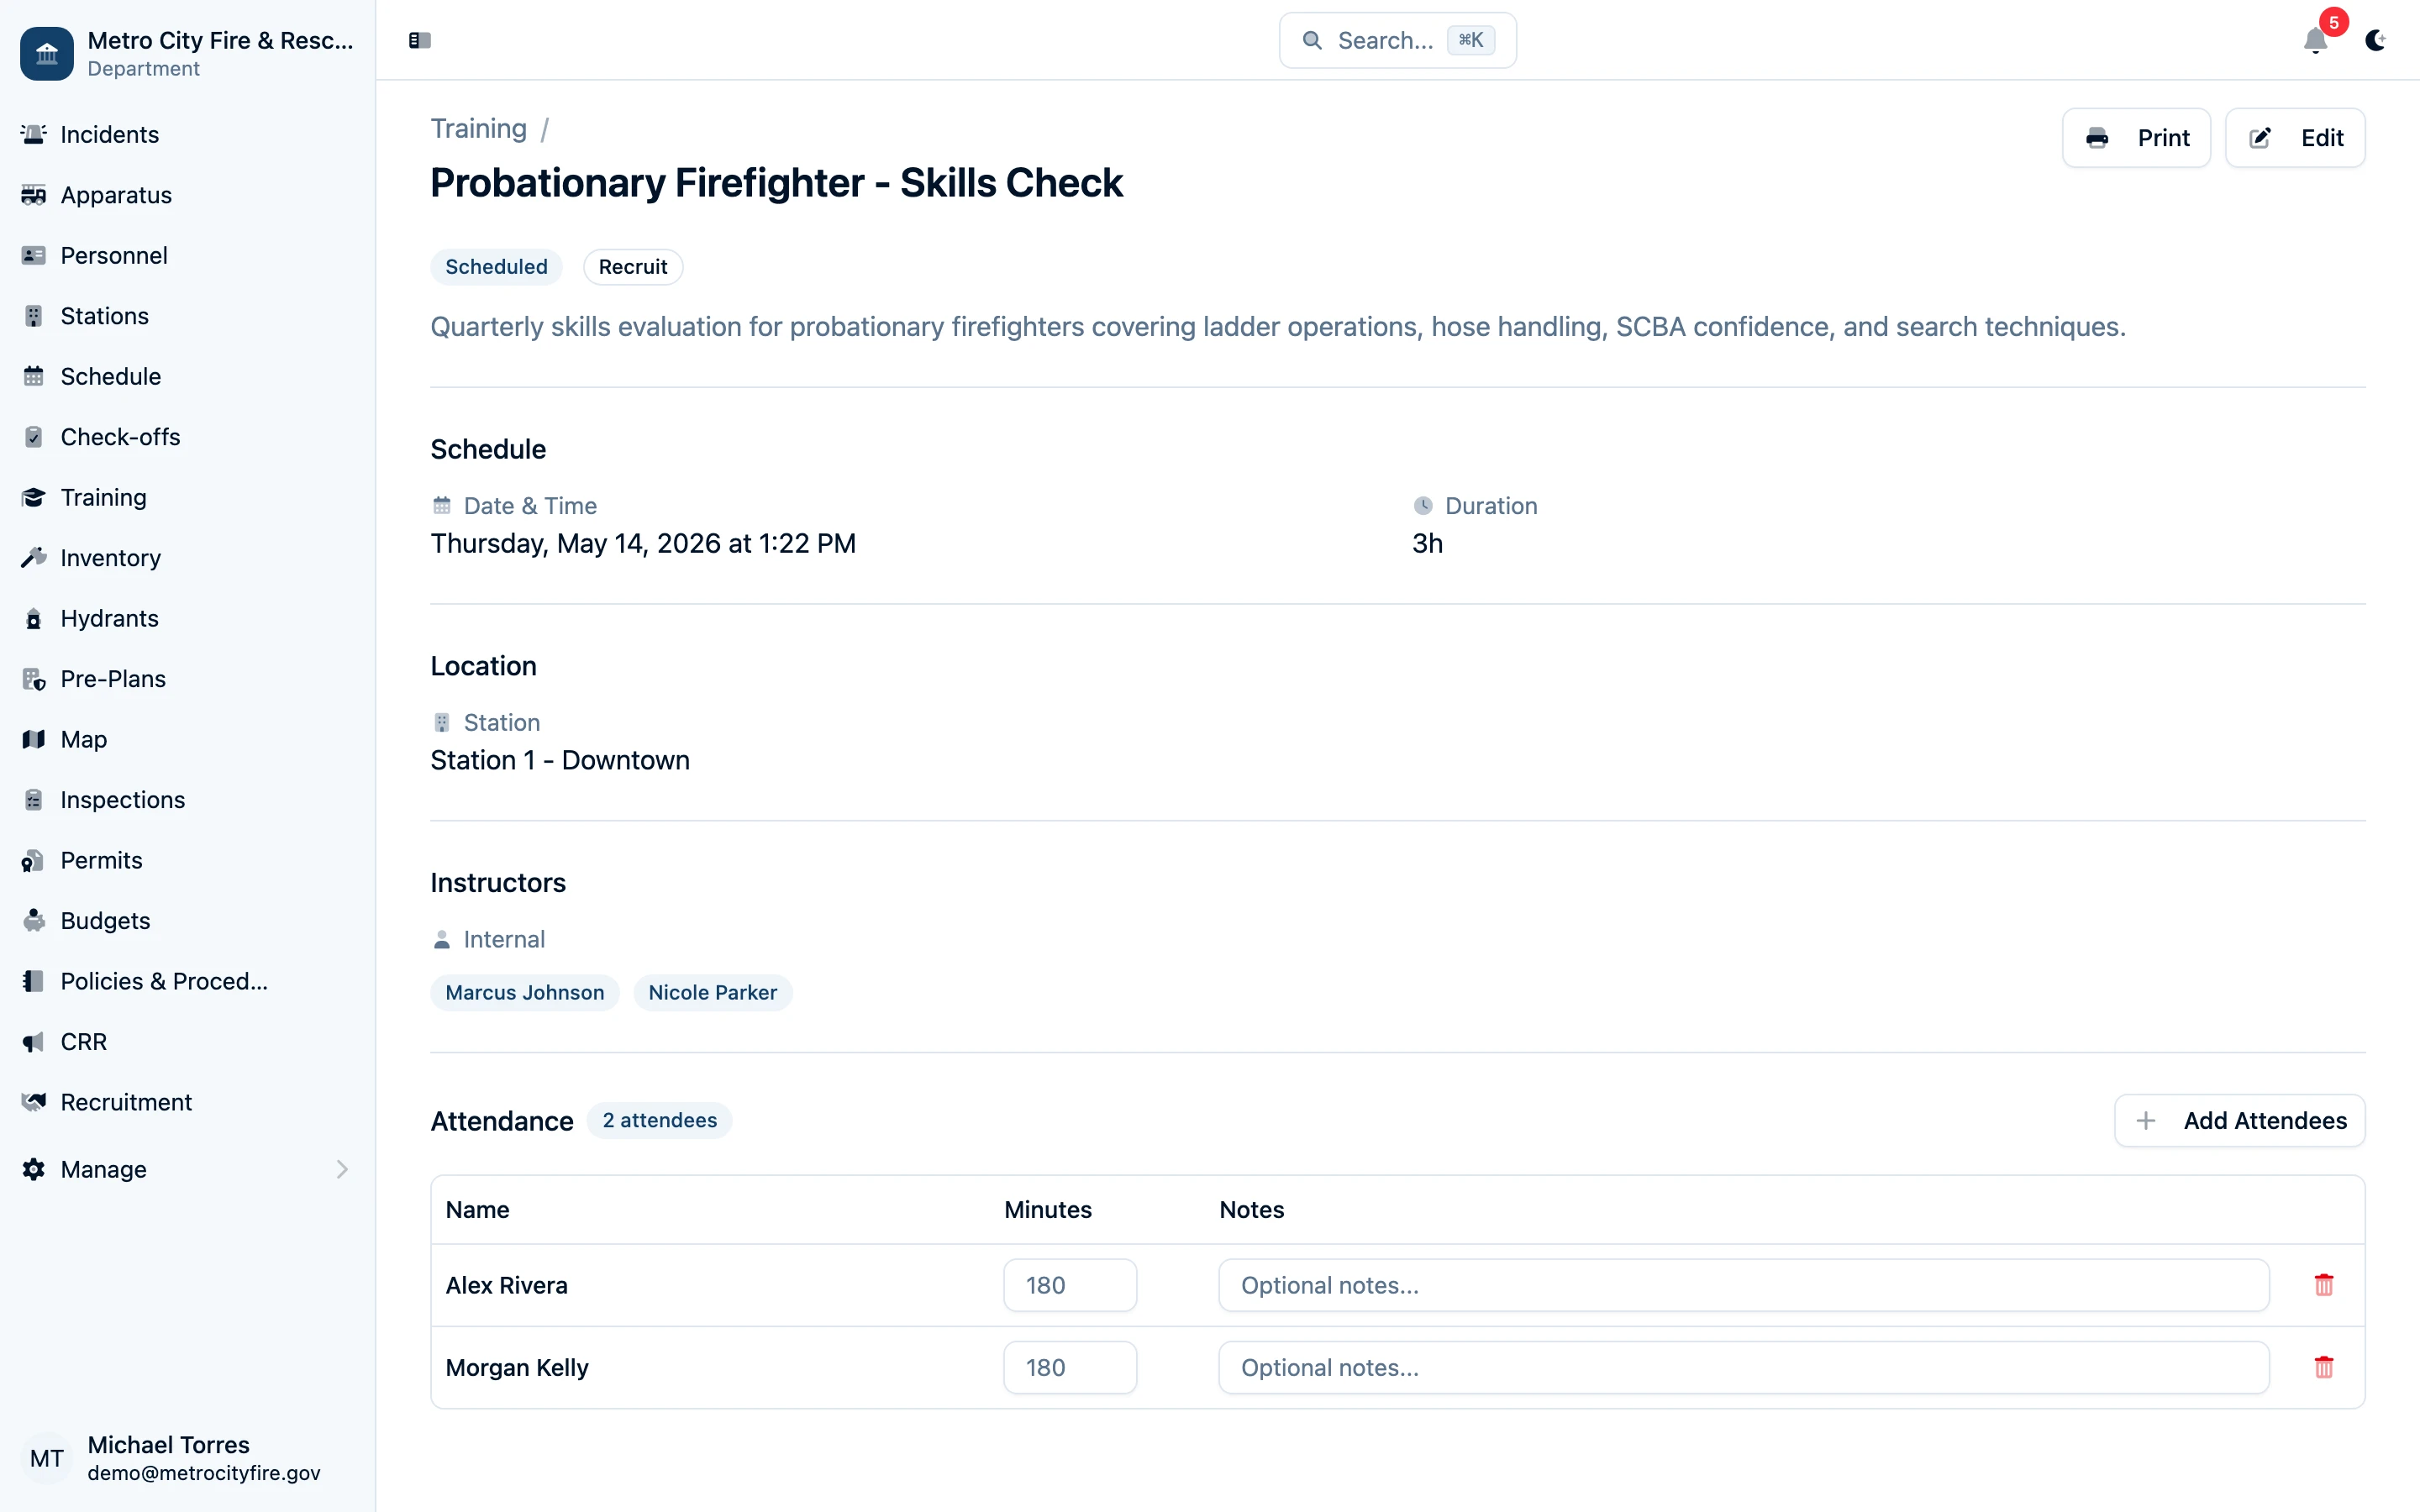Click into the search bar
This screenshot has height=1512, width=2420.
click(x=1396, y=40)
